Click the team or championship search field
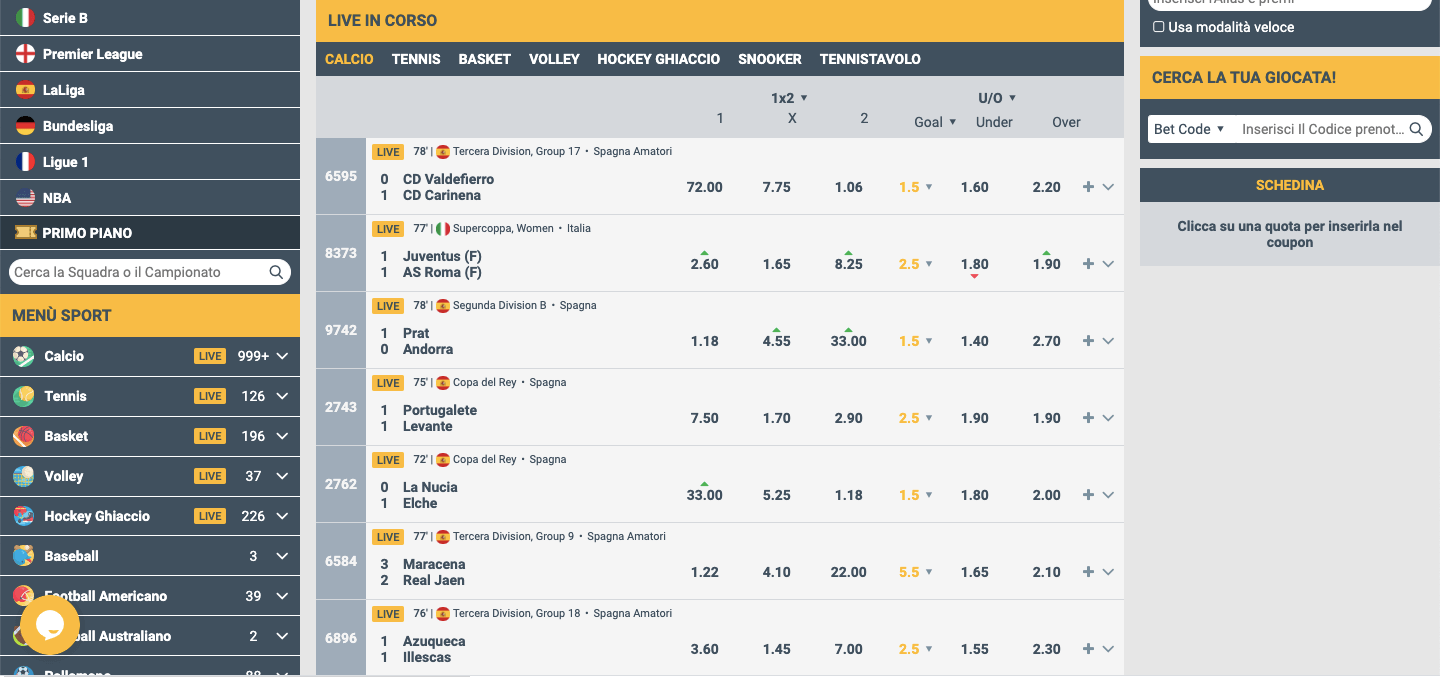Image resolution: width=1440 pixels, height=677 pixels. tap(140, 272)
